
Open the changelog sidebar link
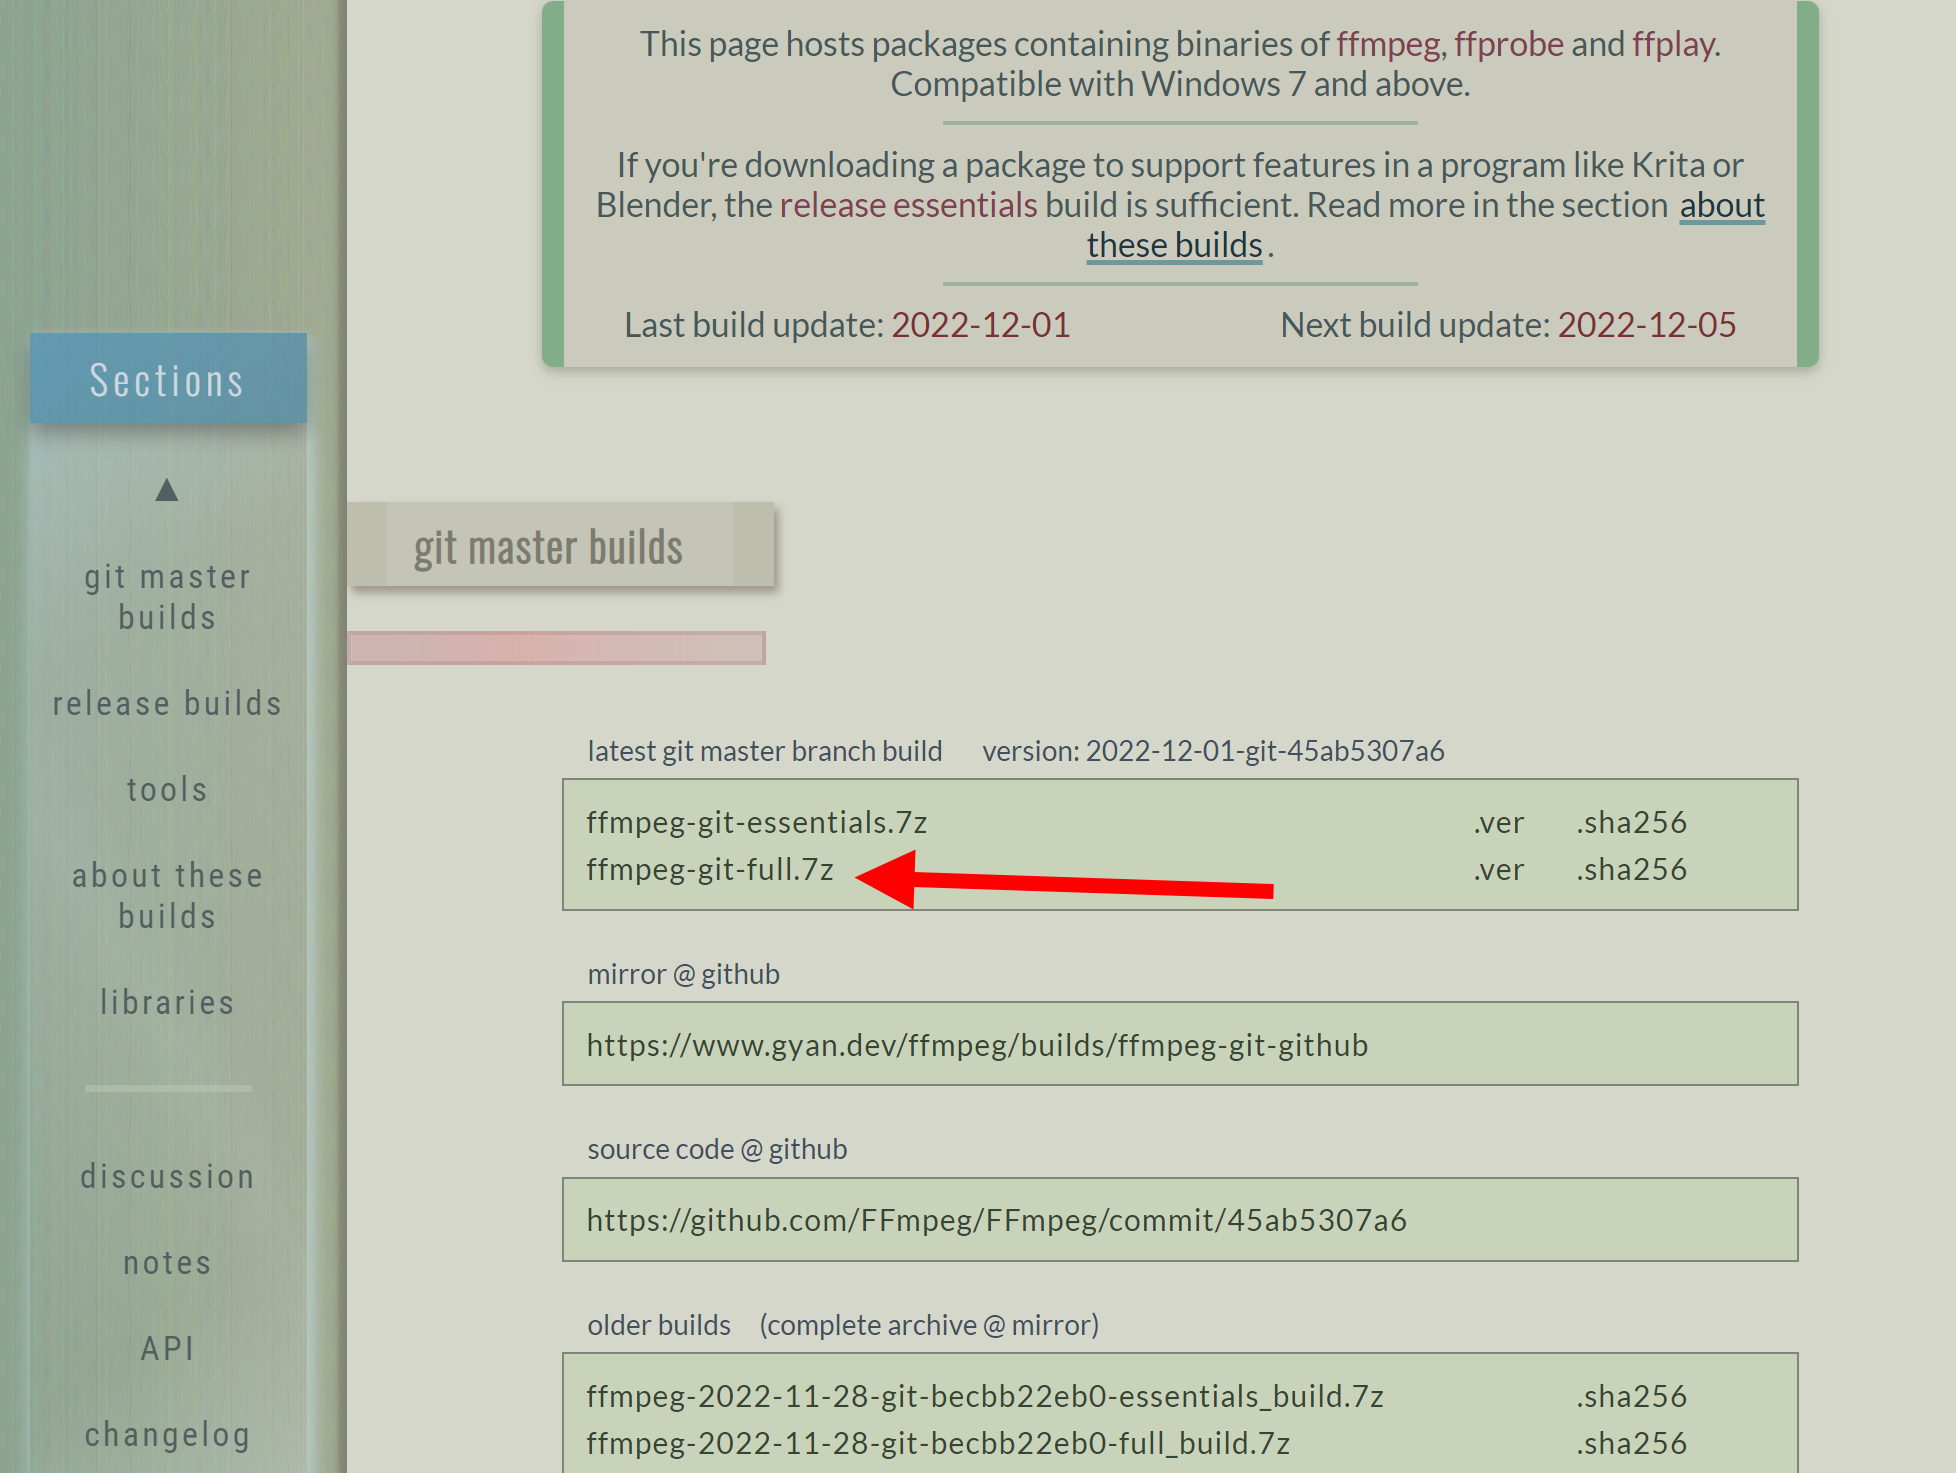[x=167, y=1434]
